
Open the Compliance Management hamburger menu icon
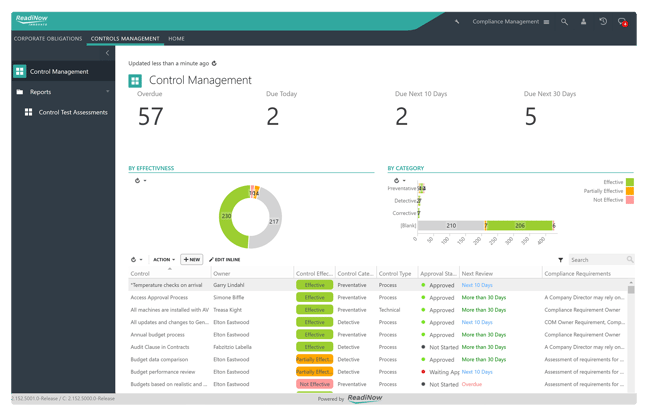point(546,22)
